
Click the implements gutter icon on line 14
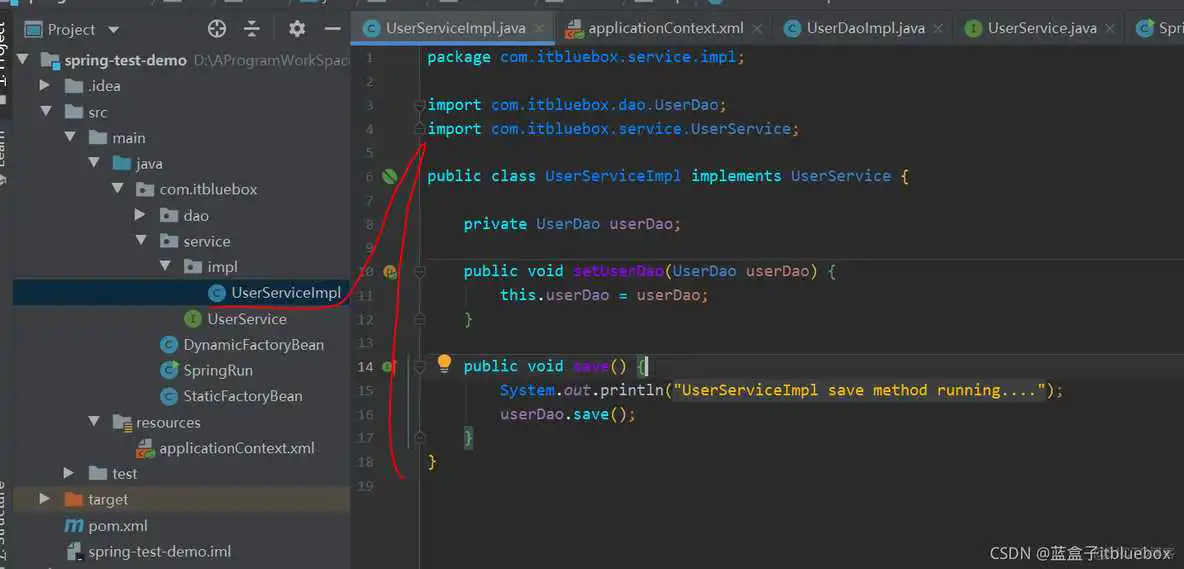[x=389, y=367]
